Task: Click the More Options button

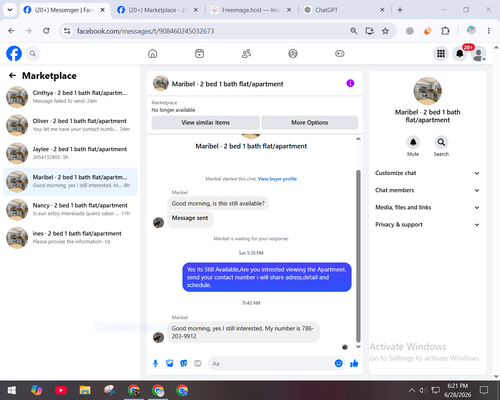Action: [x=310, y=123]
